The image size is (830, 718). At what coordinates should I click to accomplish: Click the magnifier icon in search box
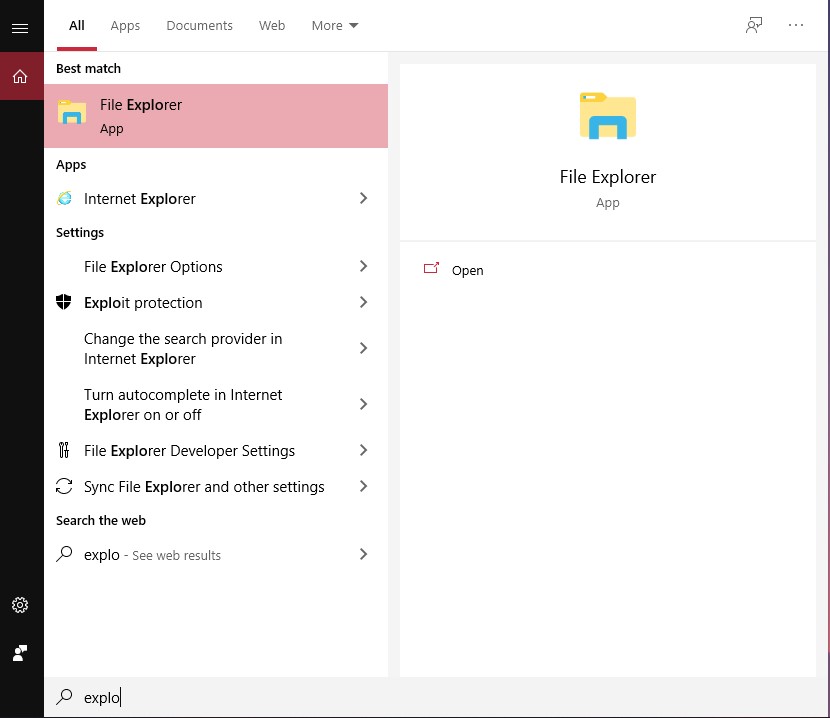(64, 697)
